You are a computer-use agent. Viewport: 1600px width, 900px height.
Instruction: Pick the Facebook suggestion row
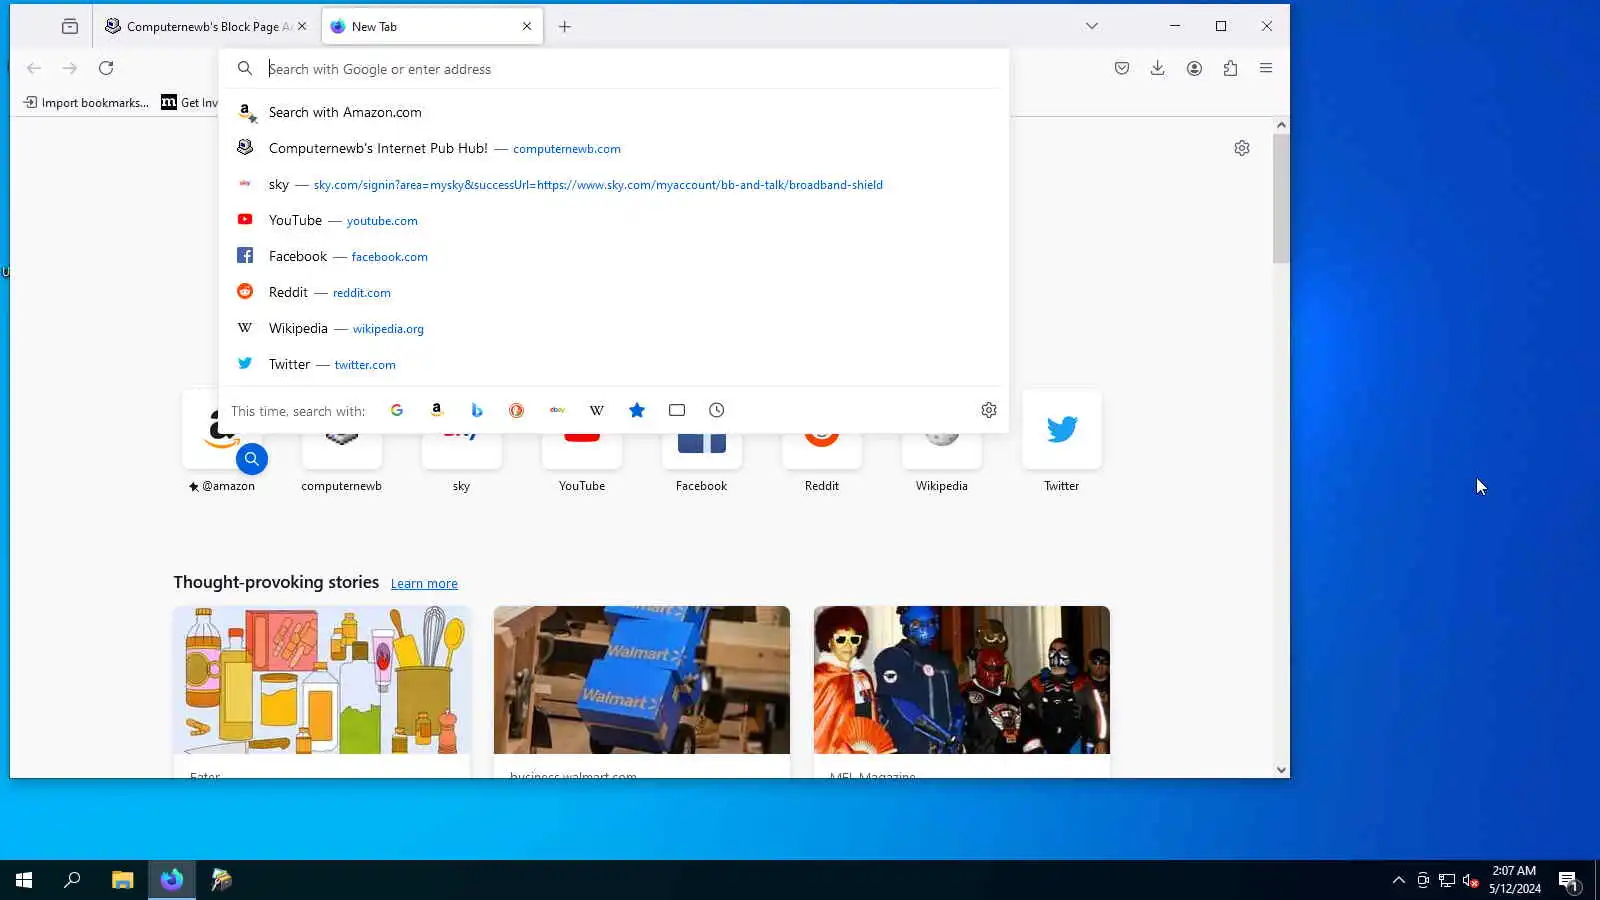612,256
